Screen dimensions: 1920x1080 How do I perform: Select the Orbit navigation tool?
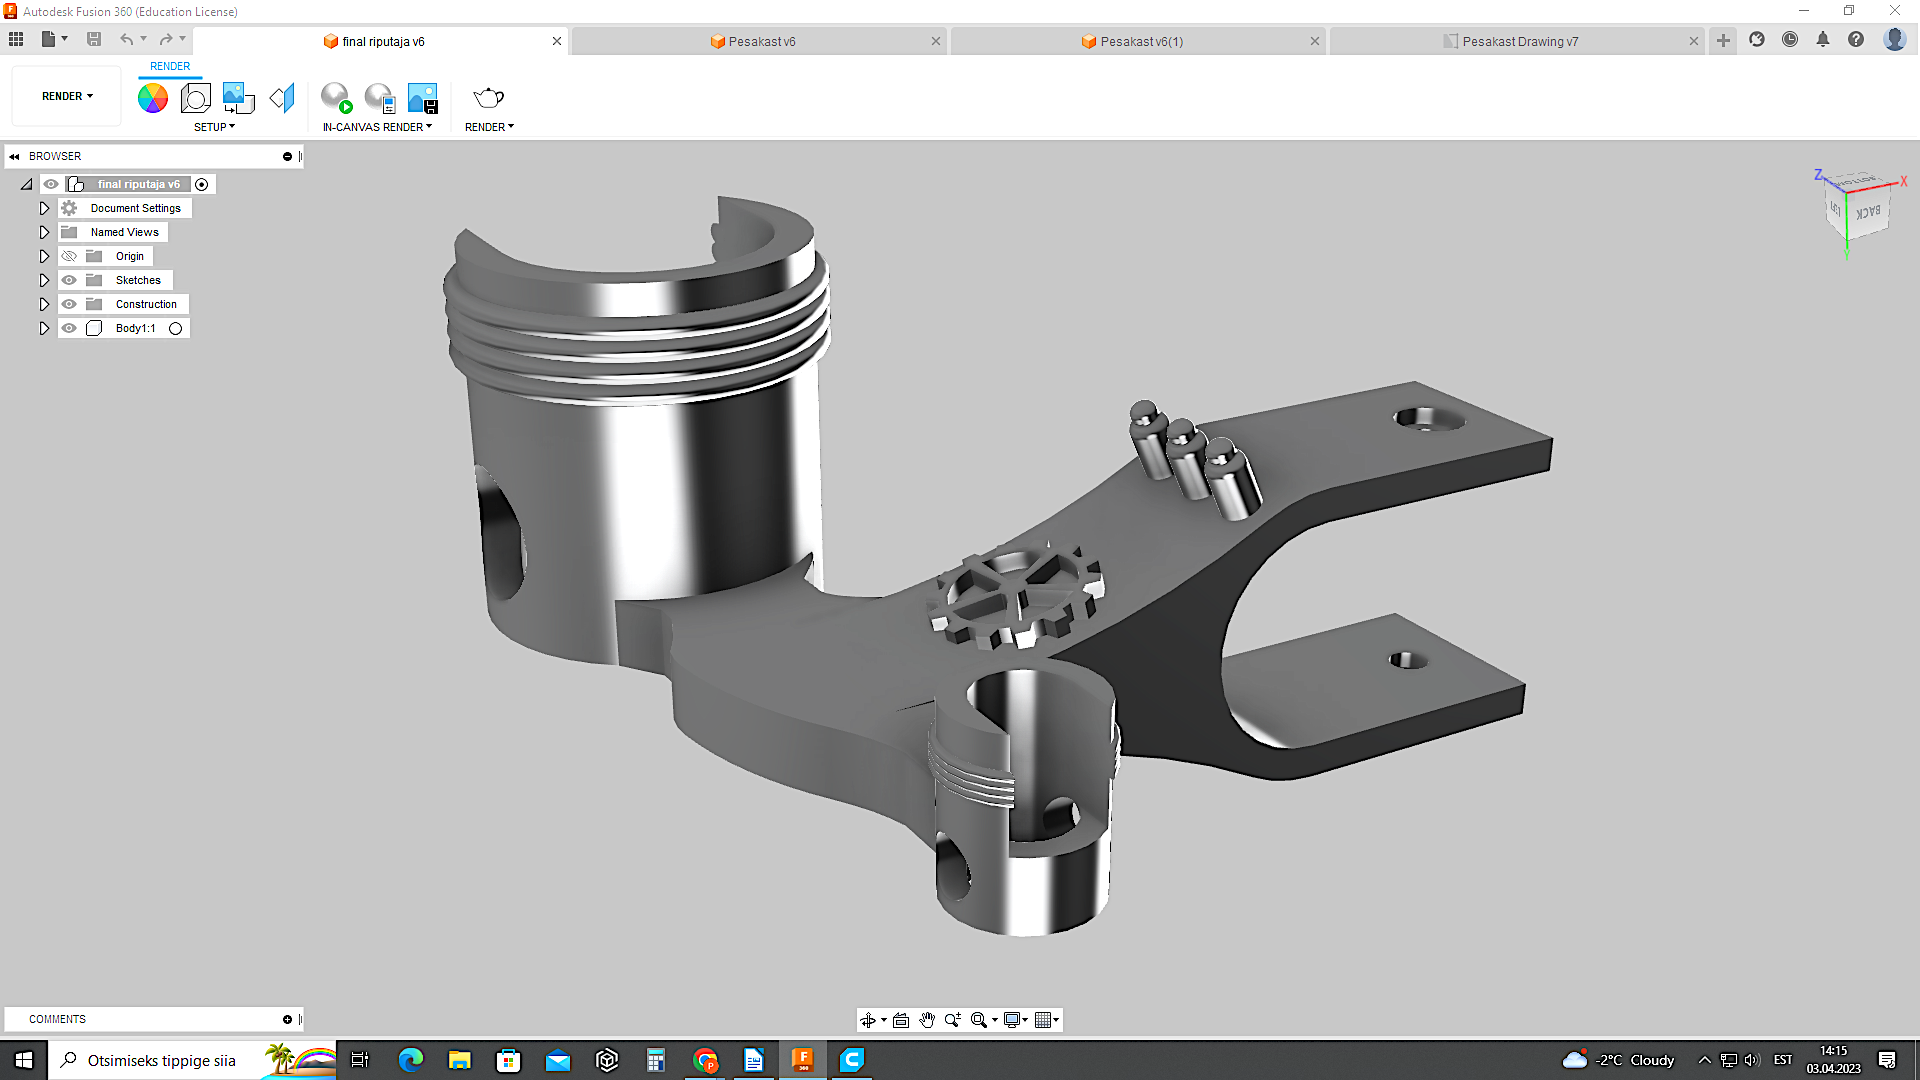coord(868,1020)
